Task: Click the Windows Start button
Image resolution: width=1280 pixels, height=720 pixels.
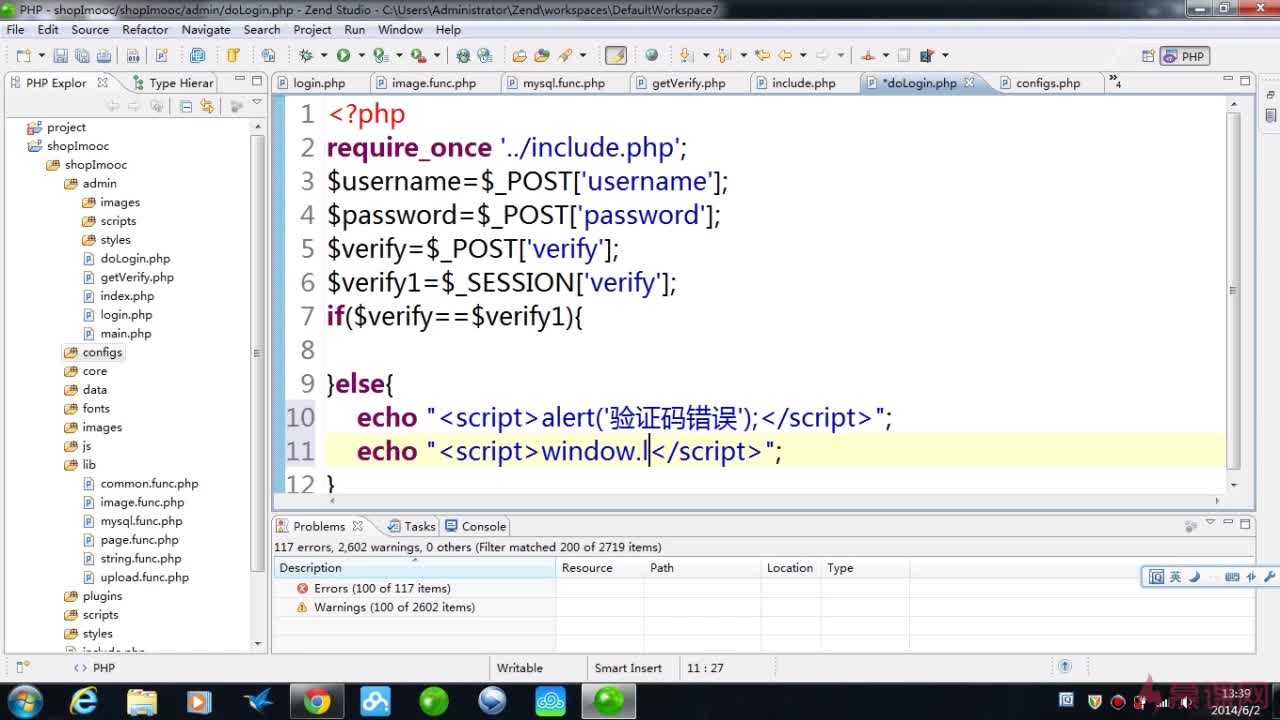Action: coord(24,701)
